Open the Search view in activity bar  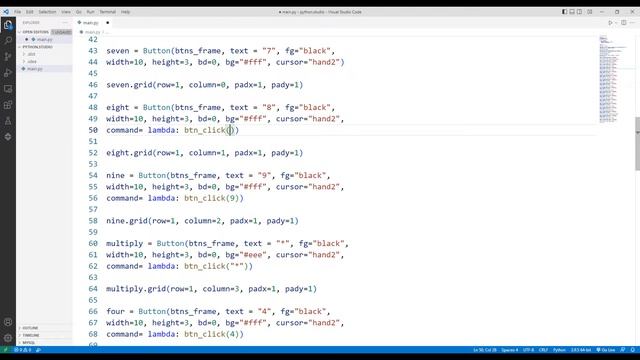point(8,41)
